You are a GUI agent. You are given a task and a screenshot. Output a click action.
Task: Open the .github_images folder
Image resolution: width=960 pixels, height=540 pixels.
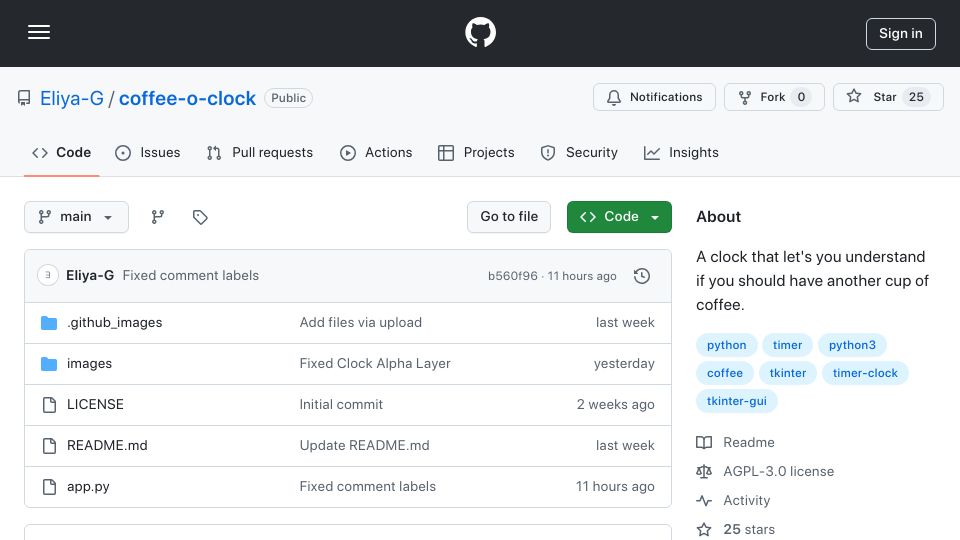[114, 323]
